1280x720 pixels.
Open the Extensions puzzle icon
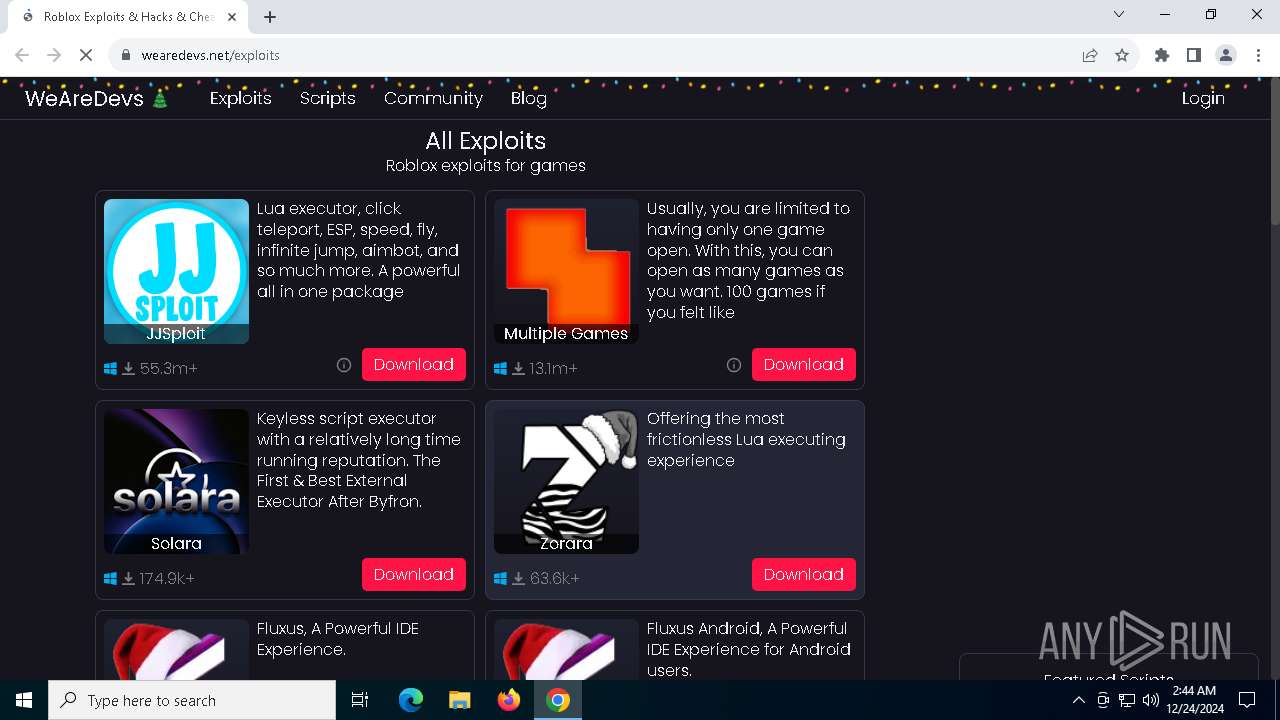[1162, 55]
